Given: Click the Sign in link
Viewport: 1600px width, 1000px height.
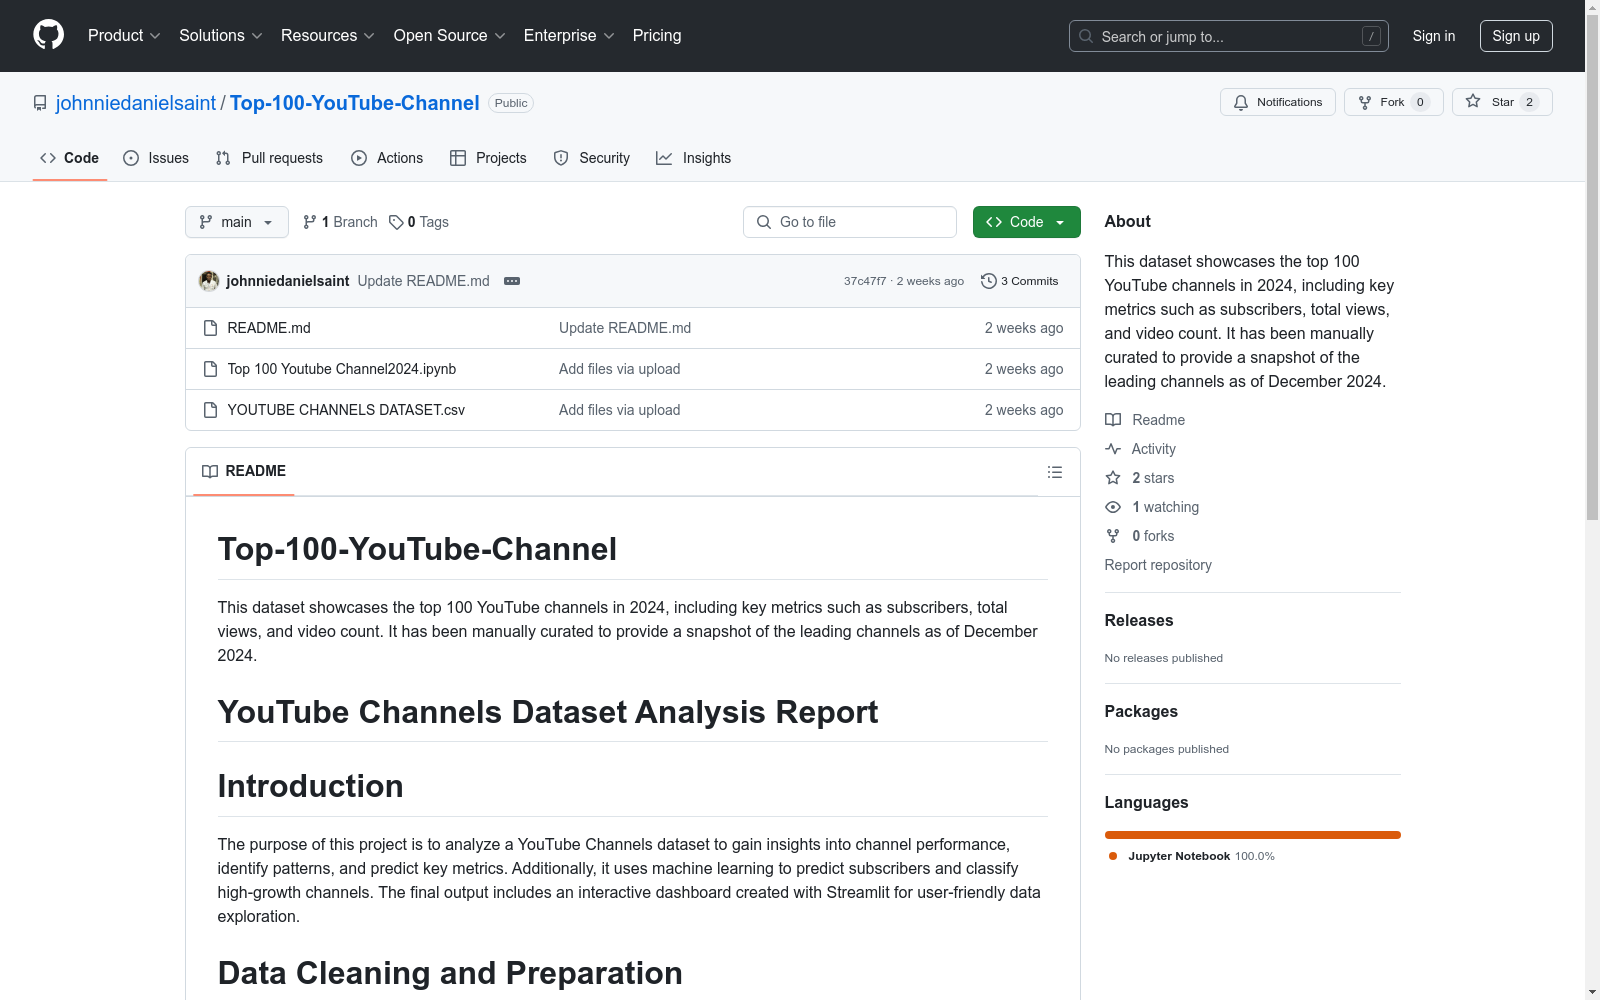Looking at the screenshot, I should tap(1434, 36).
